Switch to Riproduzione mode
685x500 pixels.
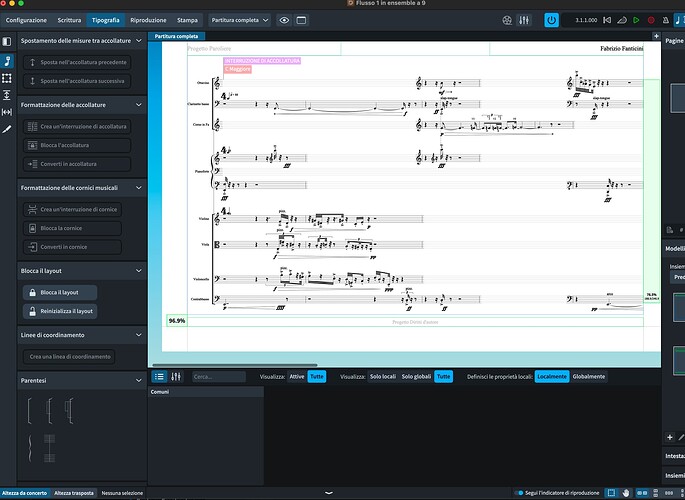pos(148,20)
